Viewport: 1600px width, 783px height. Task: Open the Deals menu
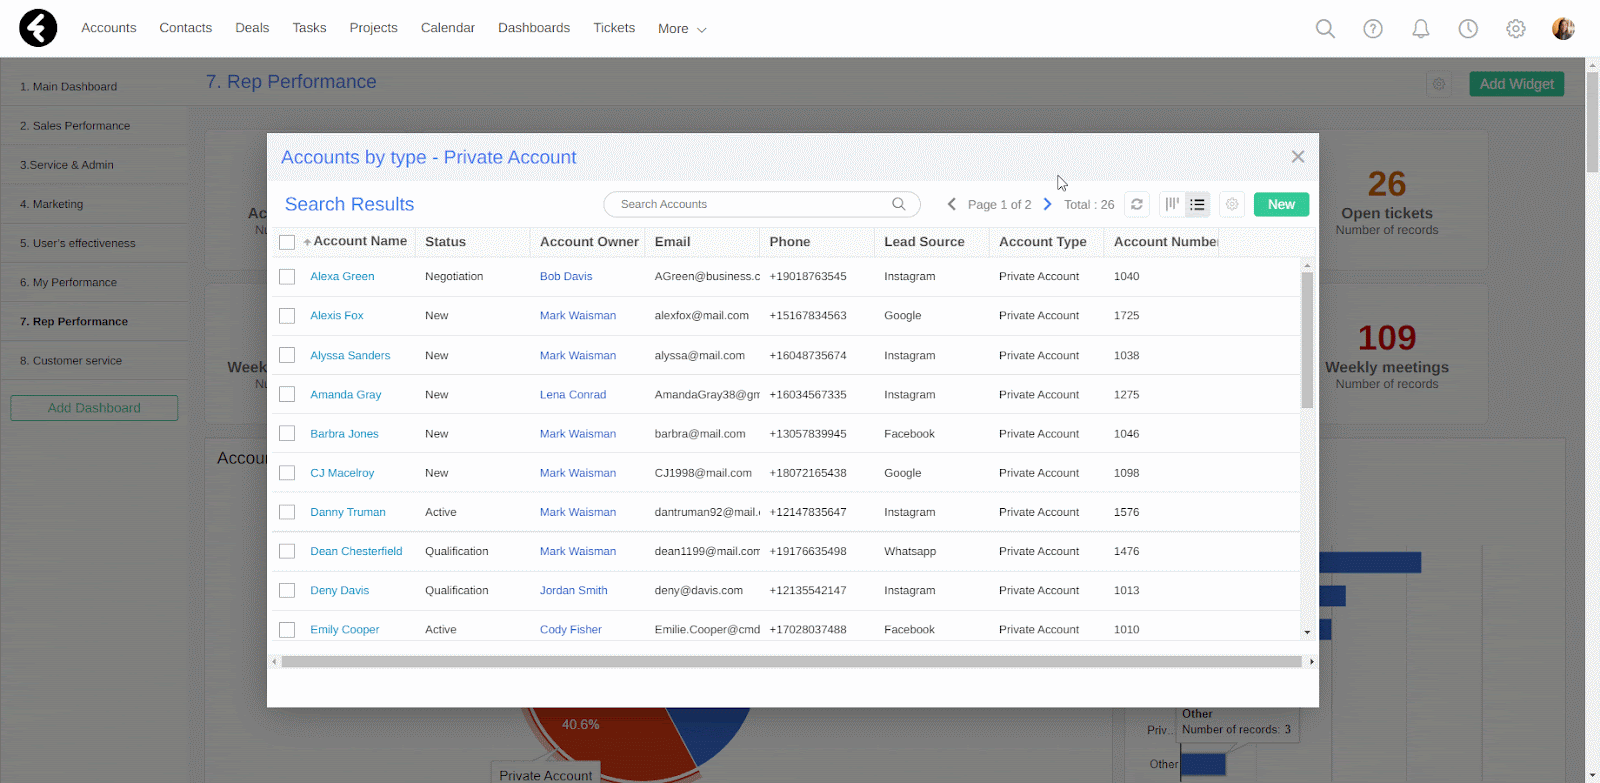coord(252,28)
